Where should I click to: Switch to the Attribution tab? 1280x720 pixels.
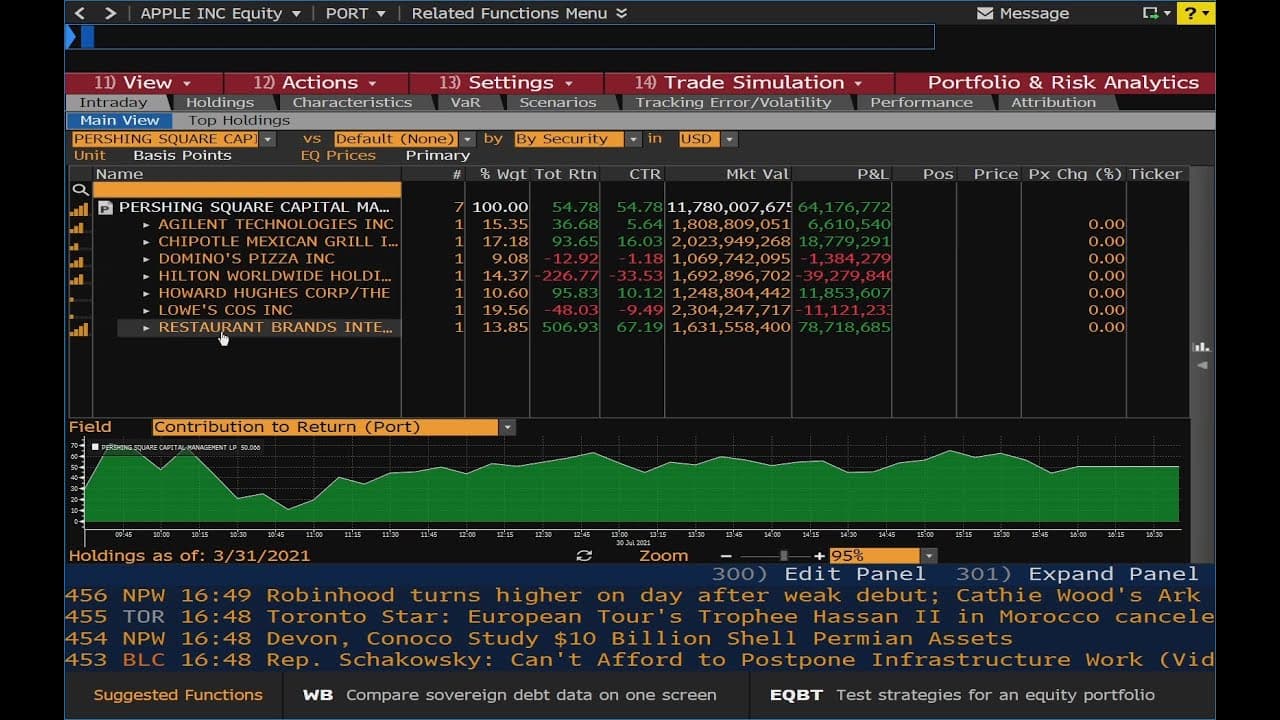1053,102
